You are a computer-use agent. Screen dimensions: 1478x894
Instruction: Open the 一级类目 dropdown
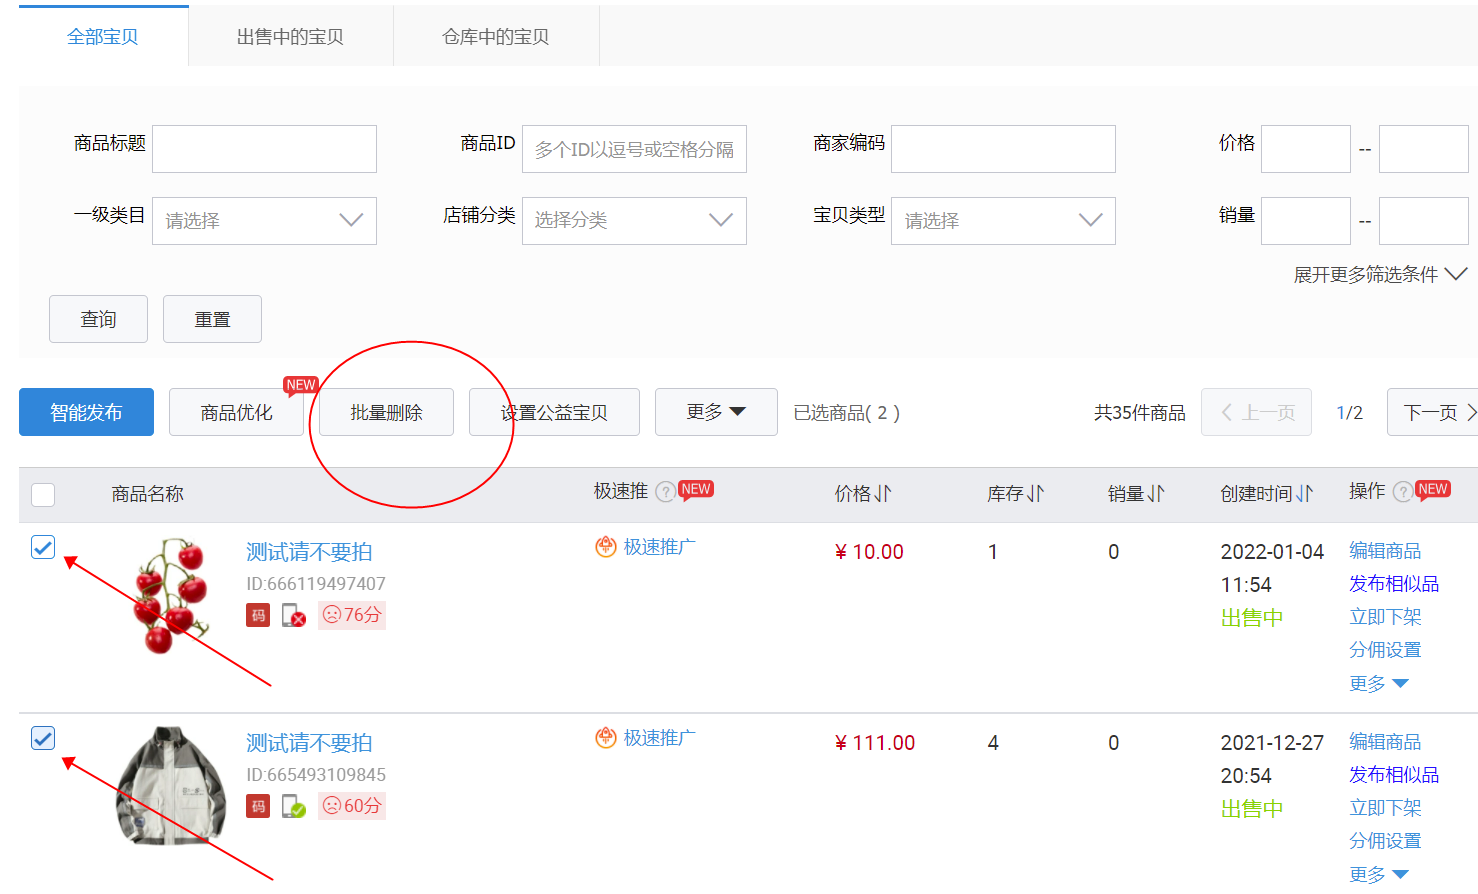(264, 221)
